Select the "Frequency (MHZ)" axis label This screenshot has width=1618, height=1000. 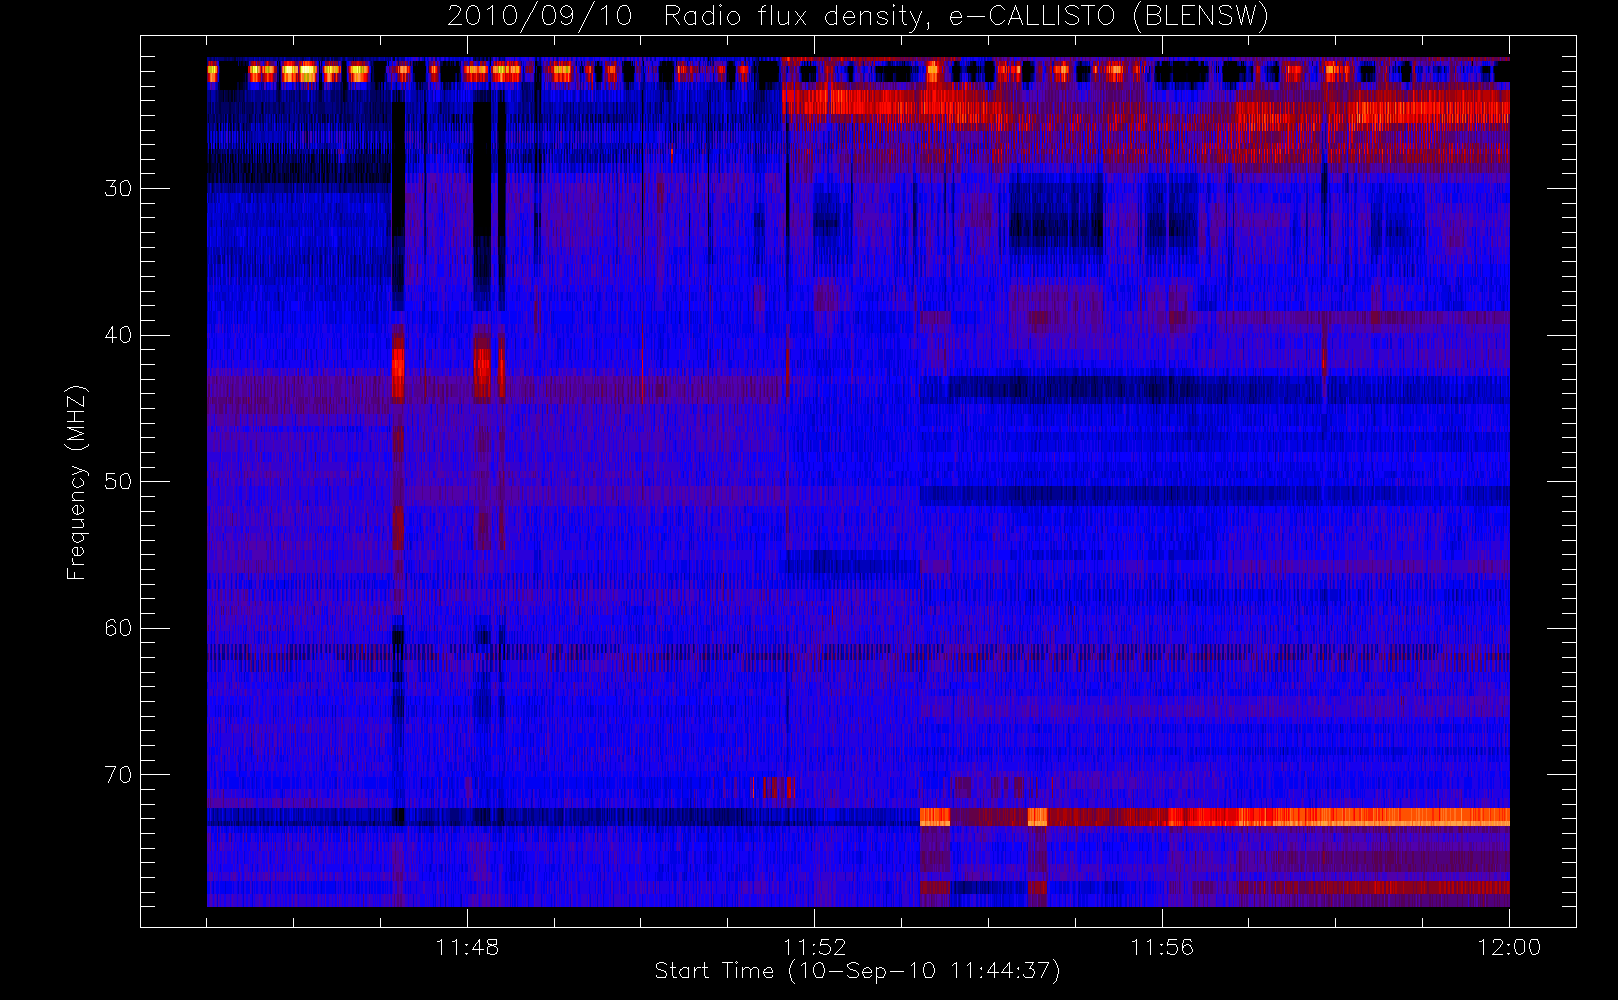pyautogui.click(x=77, y=482)
